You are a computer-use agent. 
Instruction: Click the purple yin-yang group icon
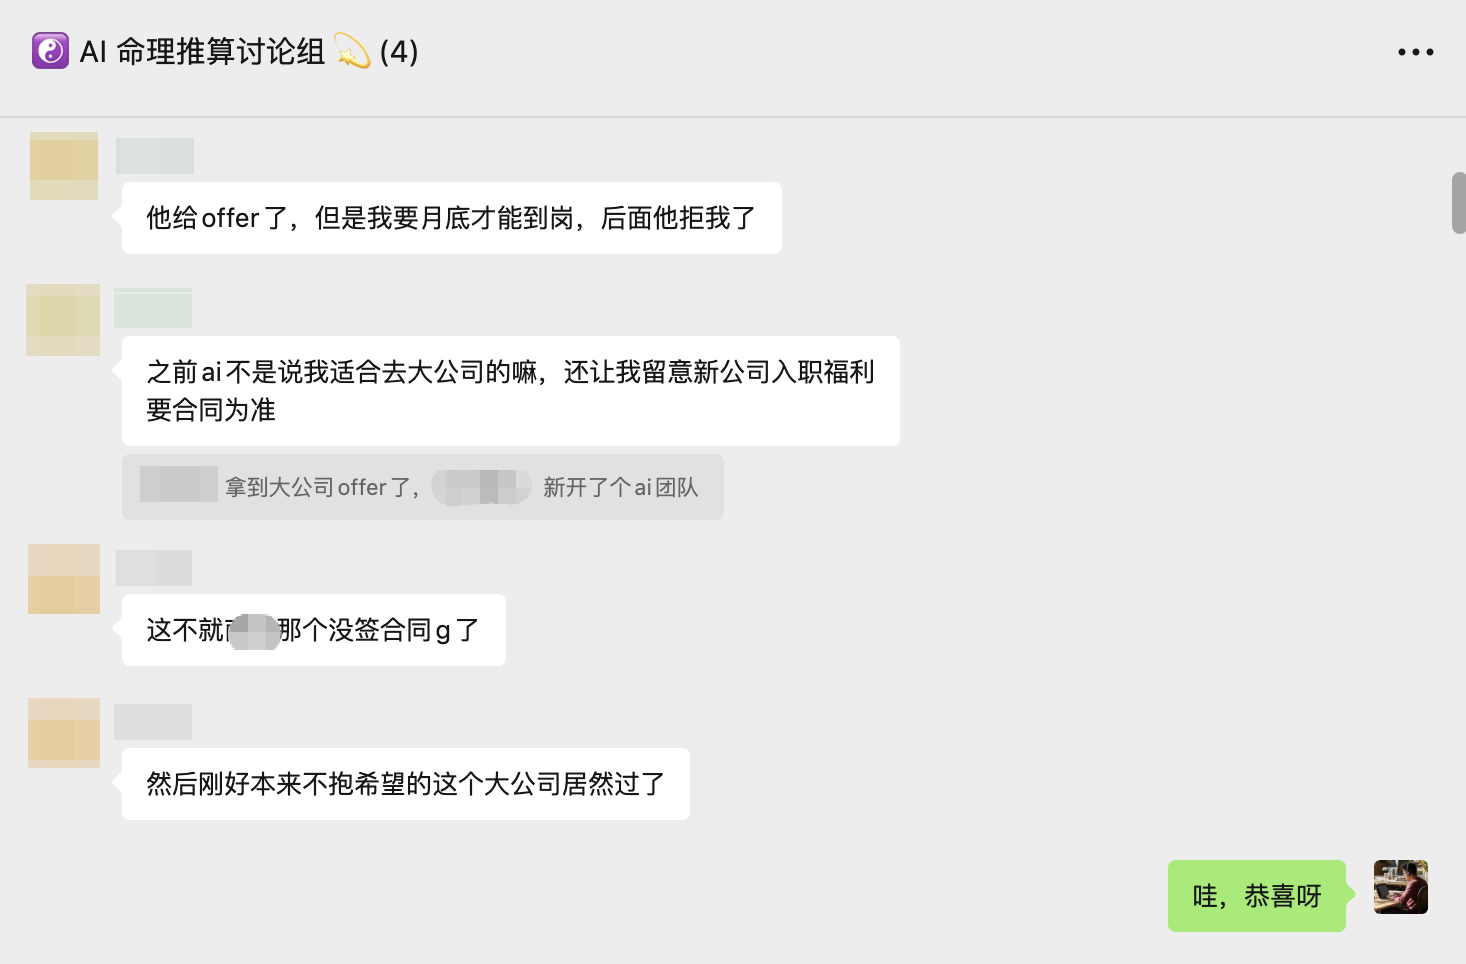pyautogui.click(x=50, y=51)
